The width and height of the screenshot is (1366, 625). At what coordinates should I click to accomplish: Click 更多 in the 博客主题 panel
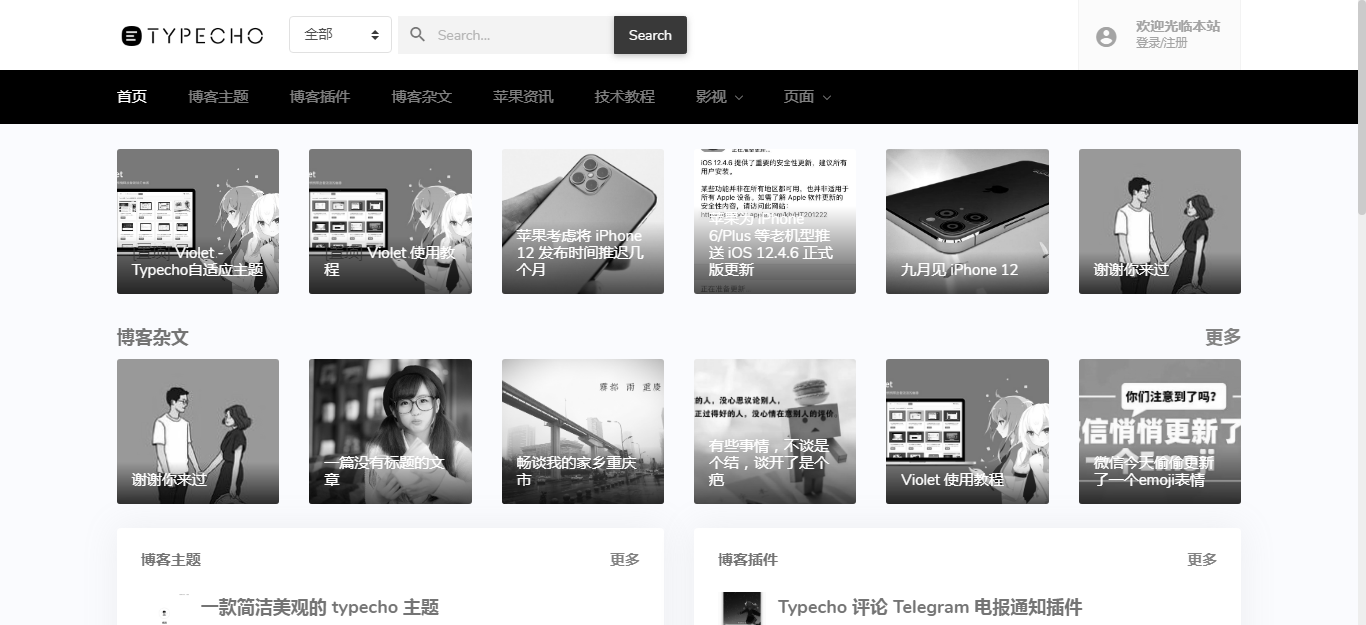click(625, 560)
